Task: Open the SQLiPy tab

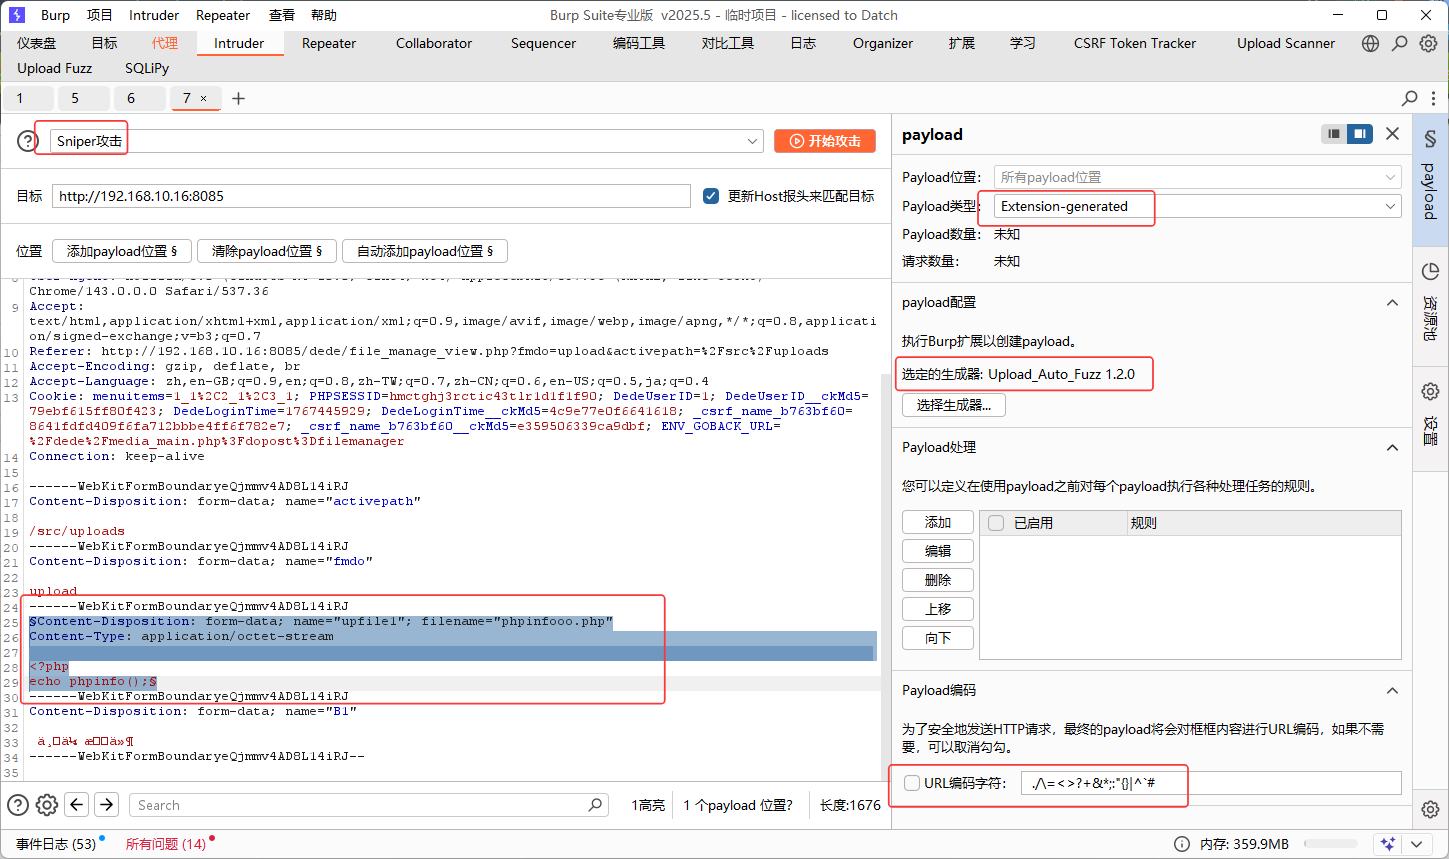Action: pos(147,68)
